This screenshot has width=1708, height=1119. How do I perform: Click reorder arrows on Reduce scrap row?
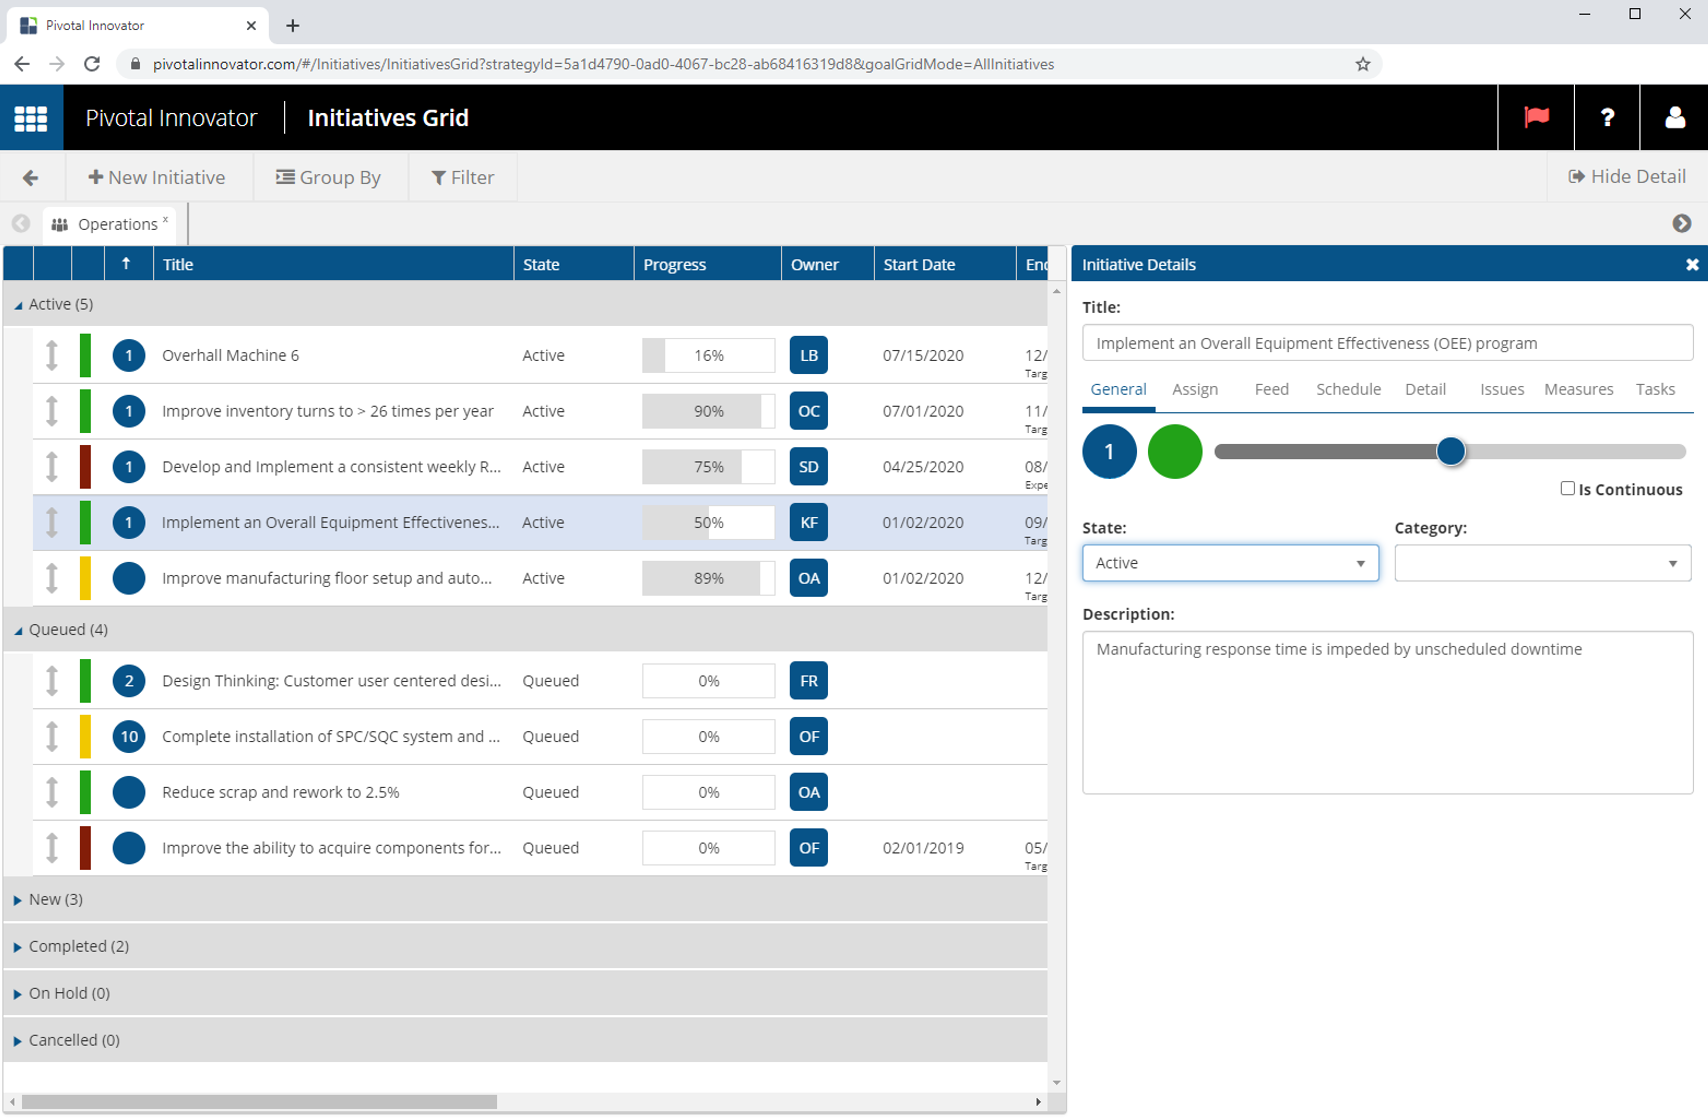point(52,793)
